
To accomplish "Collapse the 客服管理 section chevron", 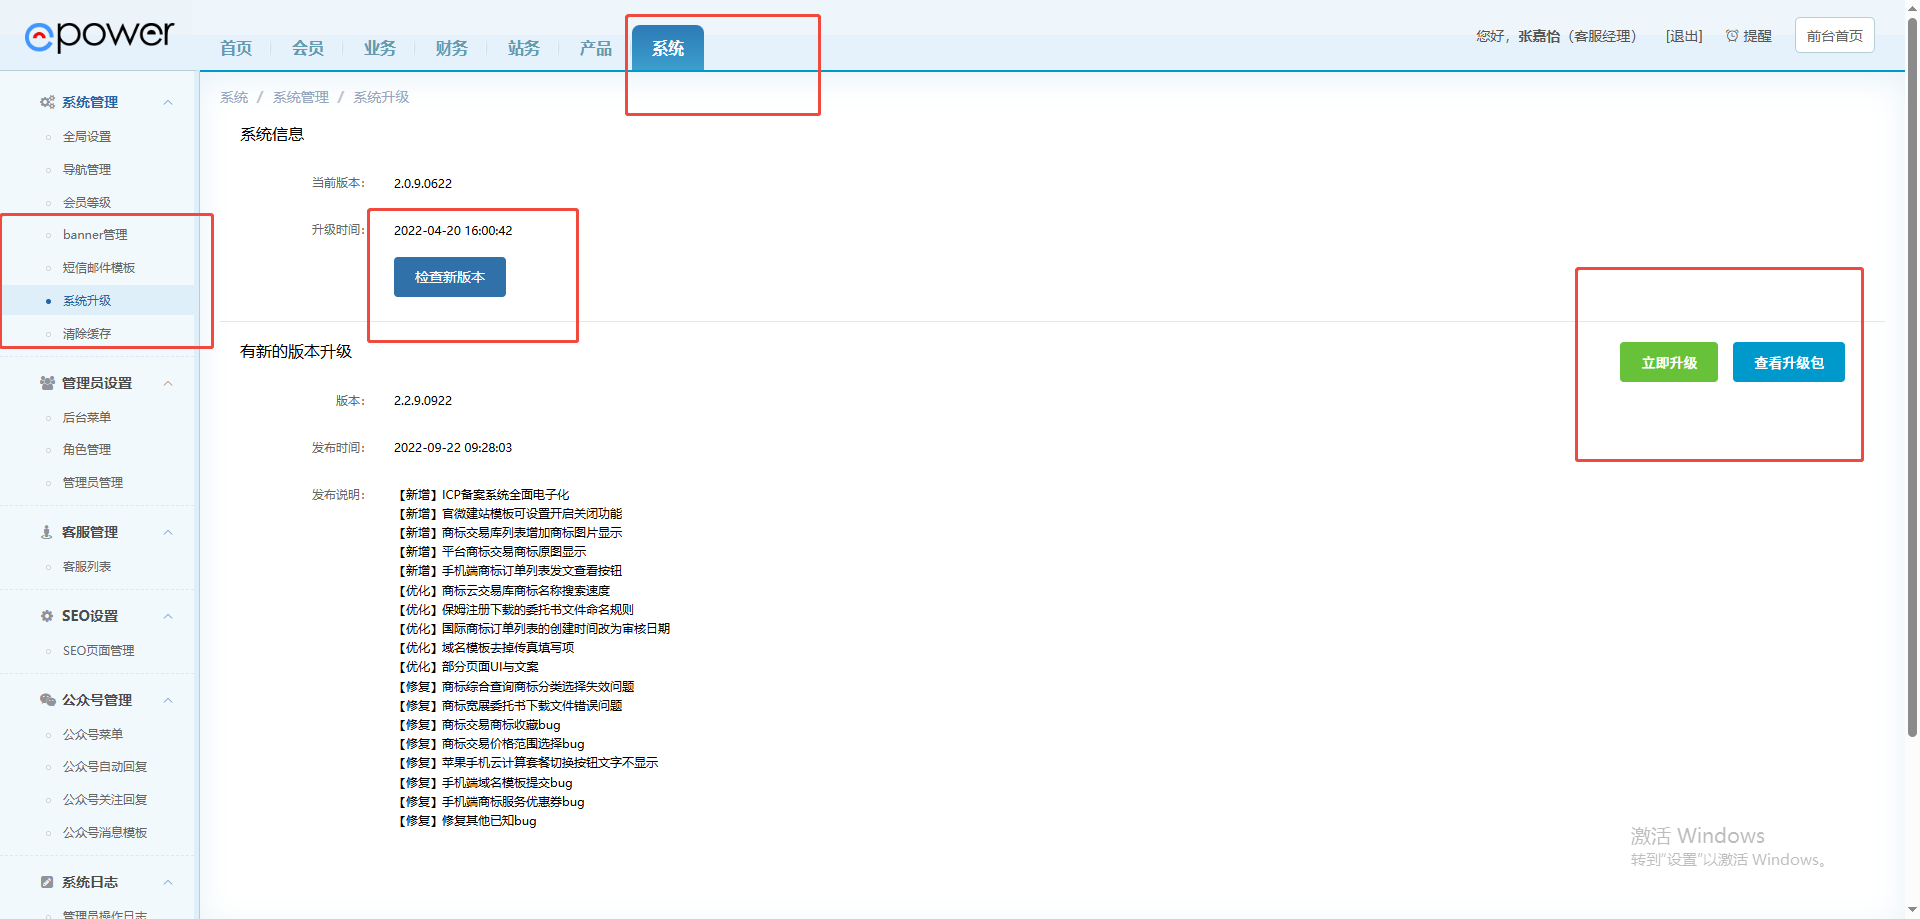I will pos(168,532).
